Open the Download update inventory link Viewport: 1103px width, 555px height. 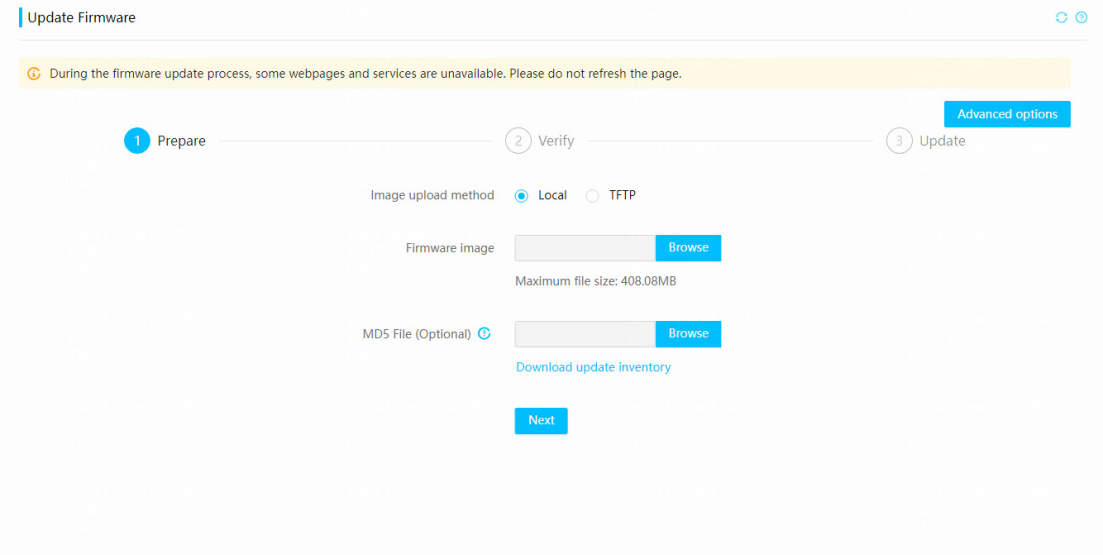tap(593, 367)
